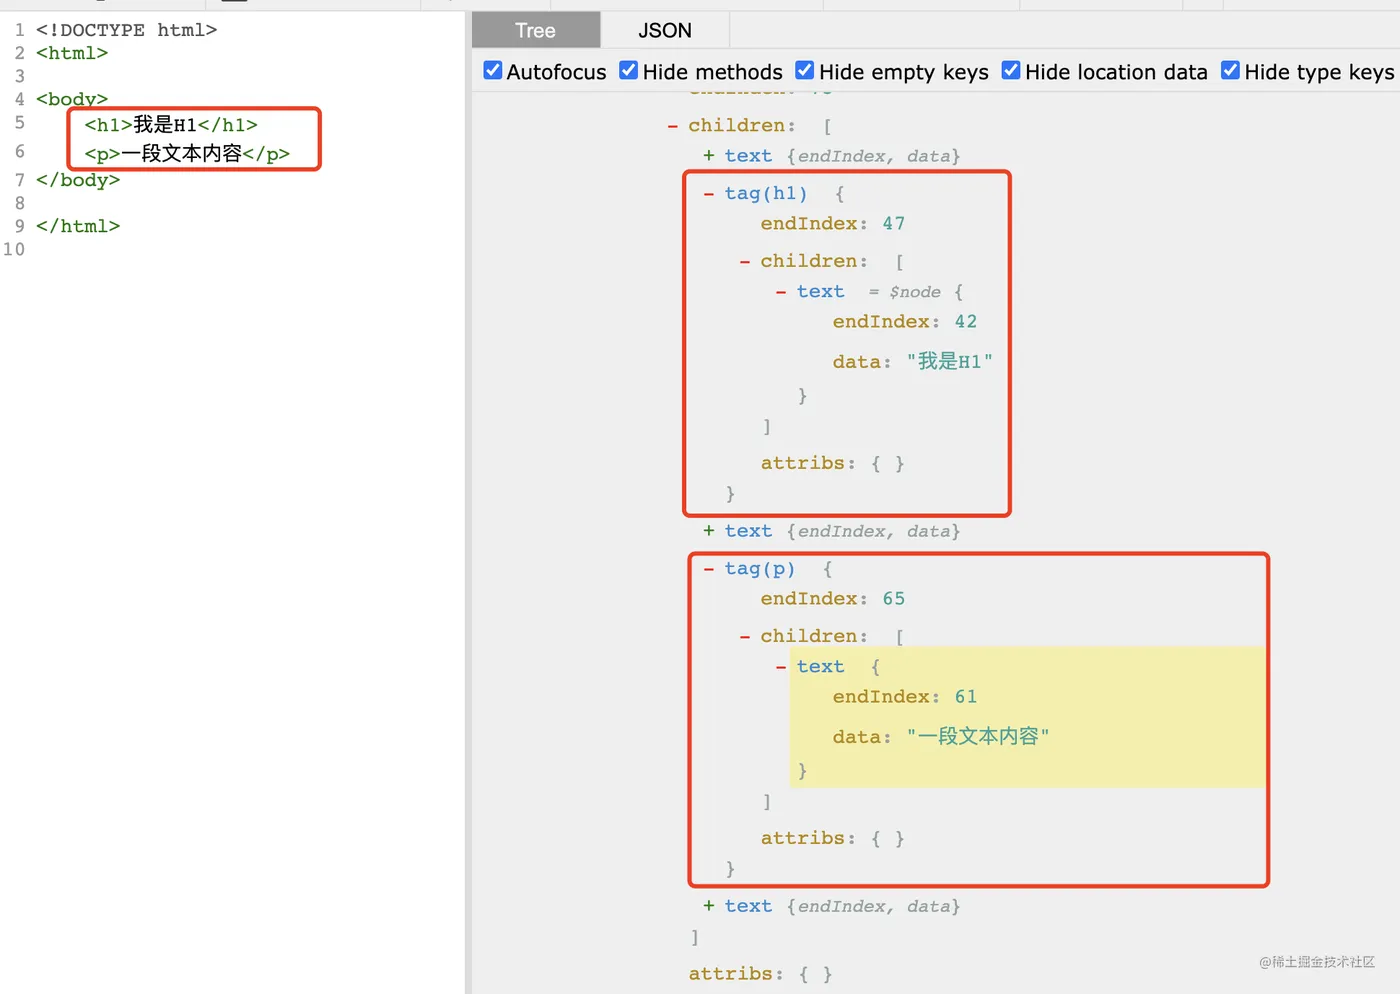Click the closing </html> tag in the editor
1400x994 pixels.
pos(78,226)
